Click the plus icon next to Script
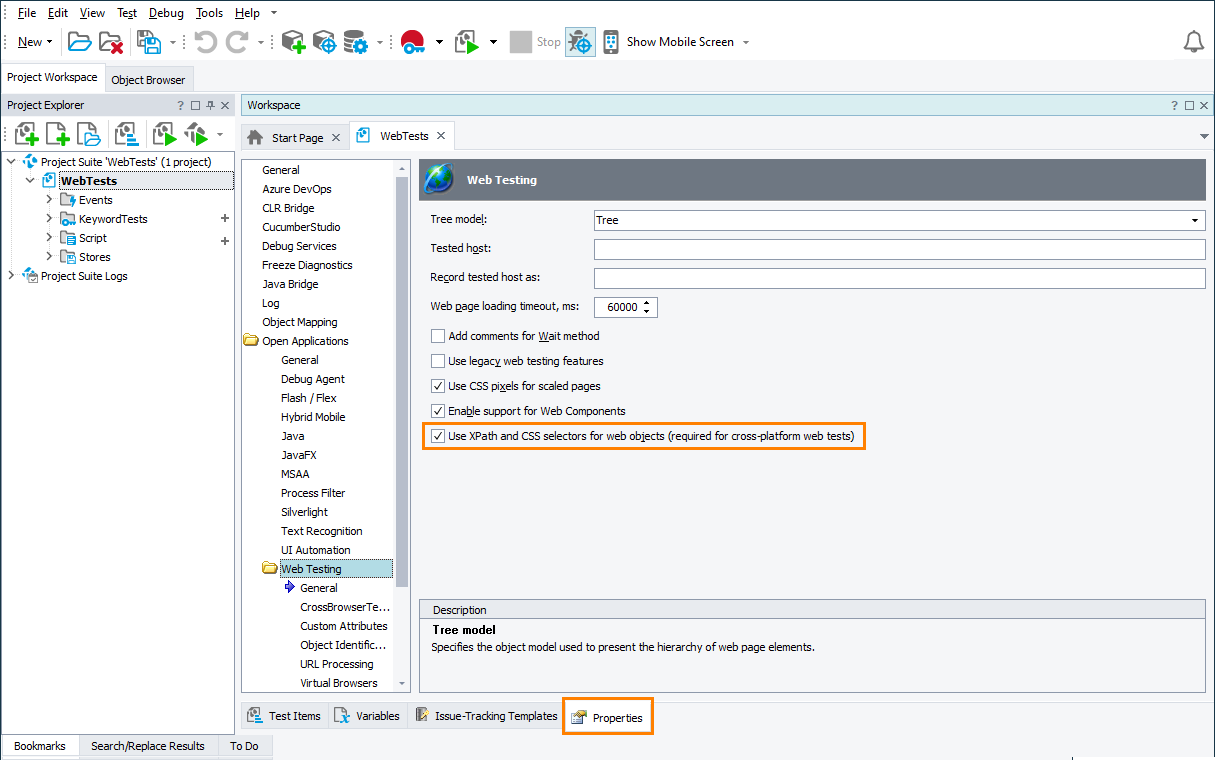This screenshot has width=1215, height=760. pos(225,240)
